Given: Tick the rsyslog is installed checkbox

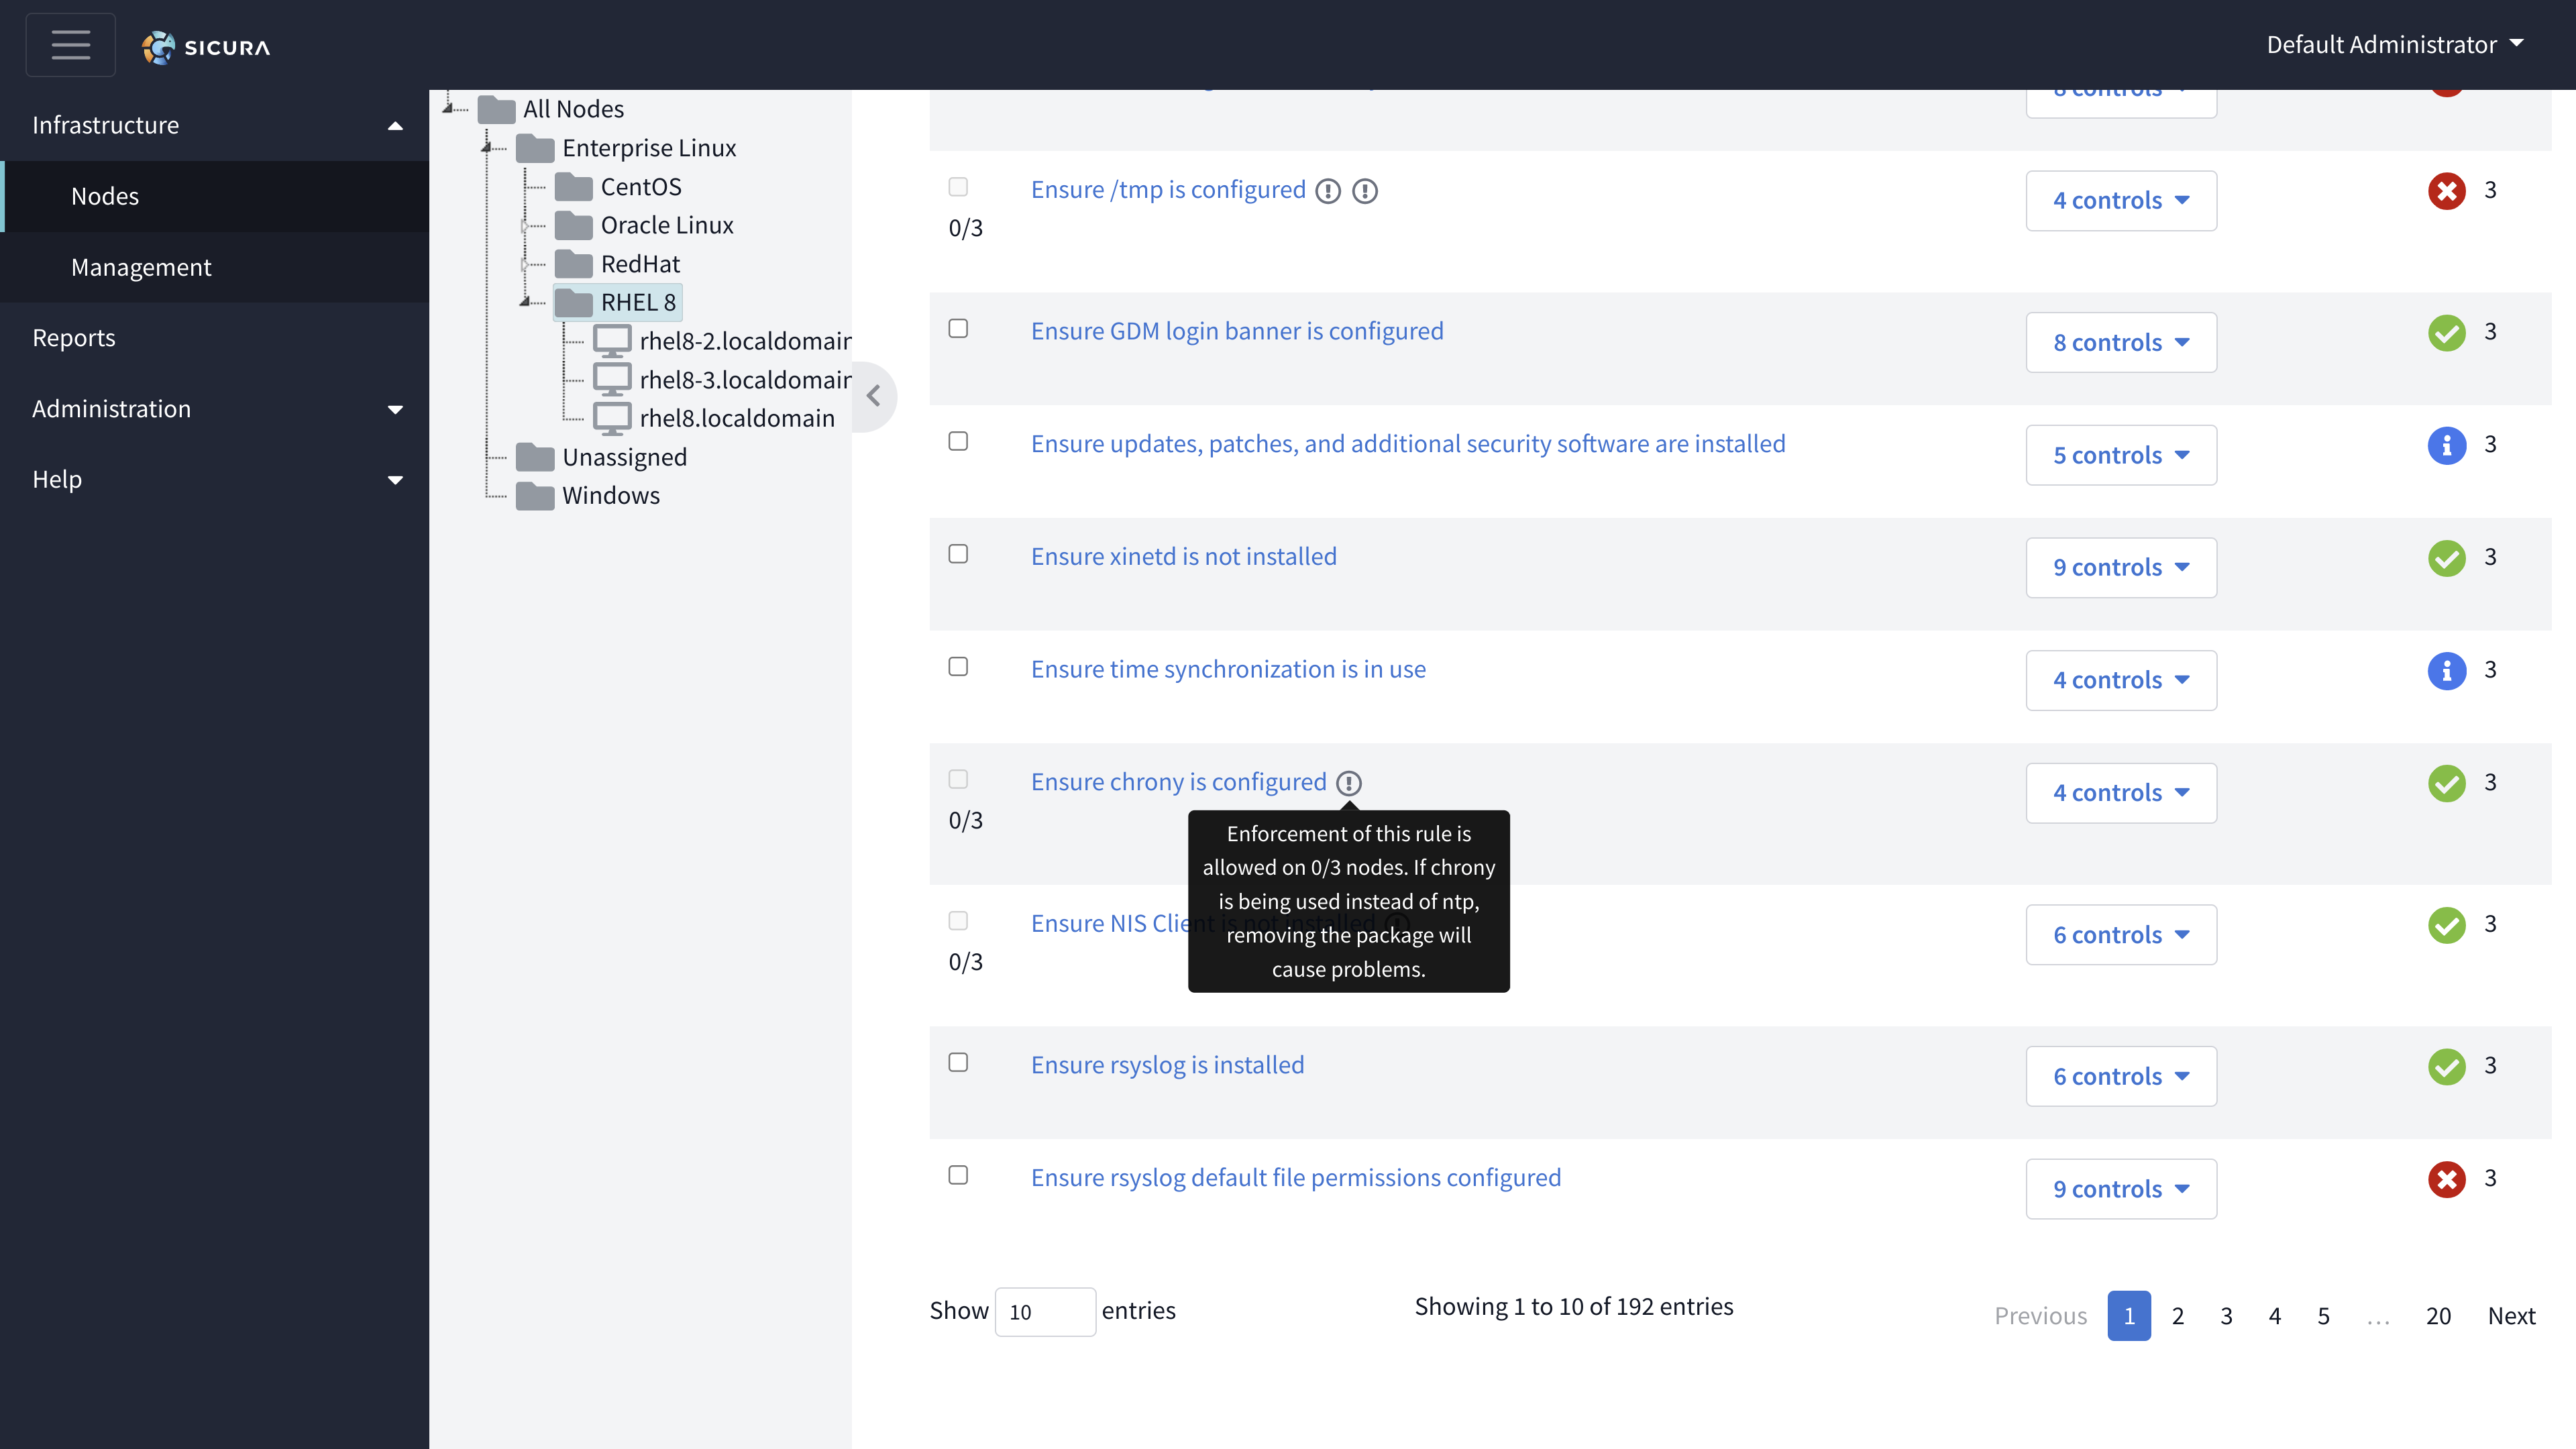Looking at the screenshot, I should (958, 1062).
